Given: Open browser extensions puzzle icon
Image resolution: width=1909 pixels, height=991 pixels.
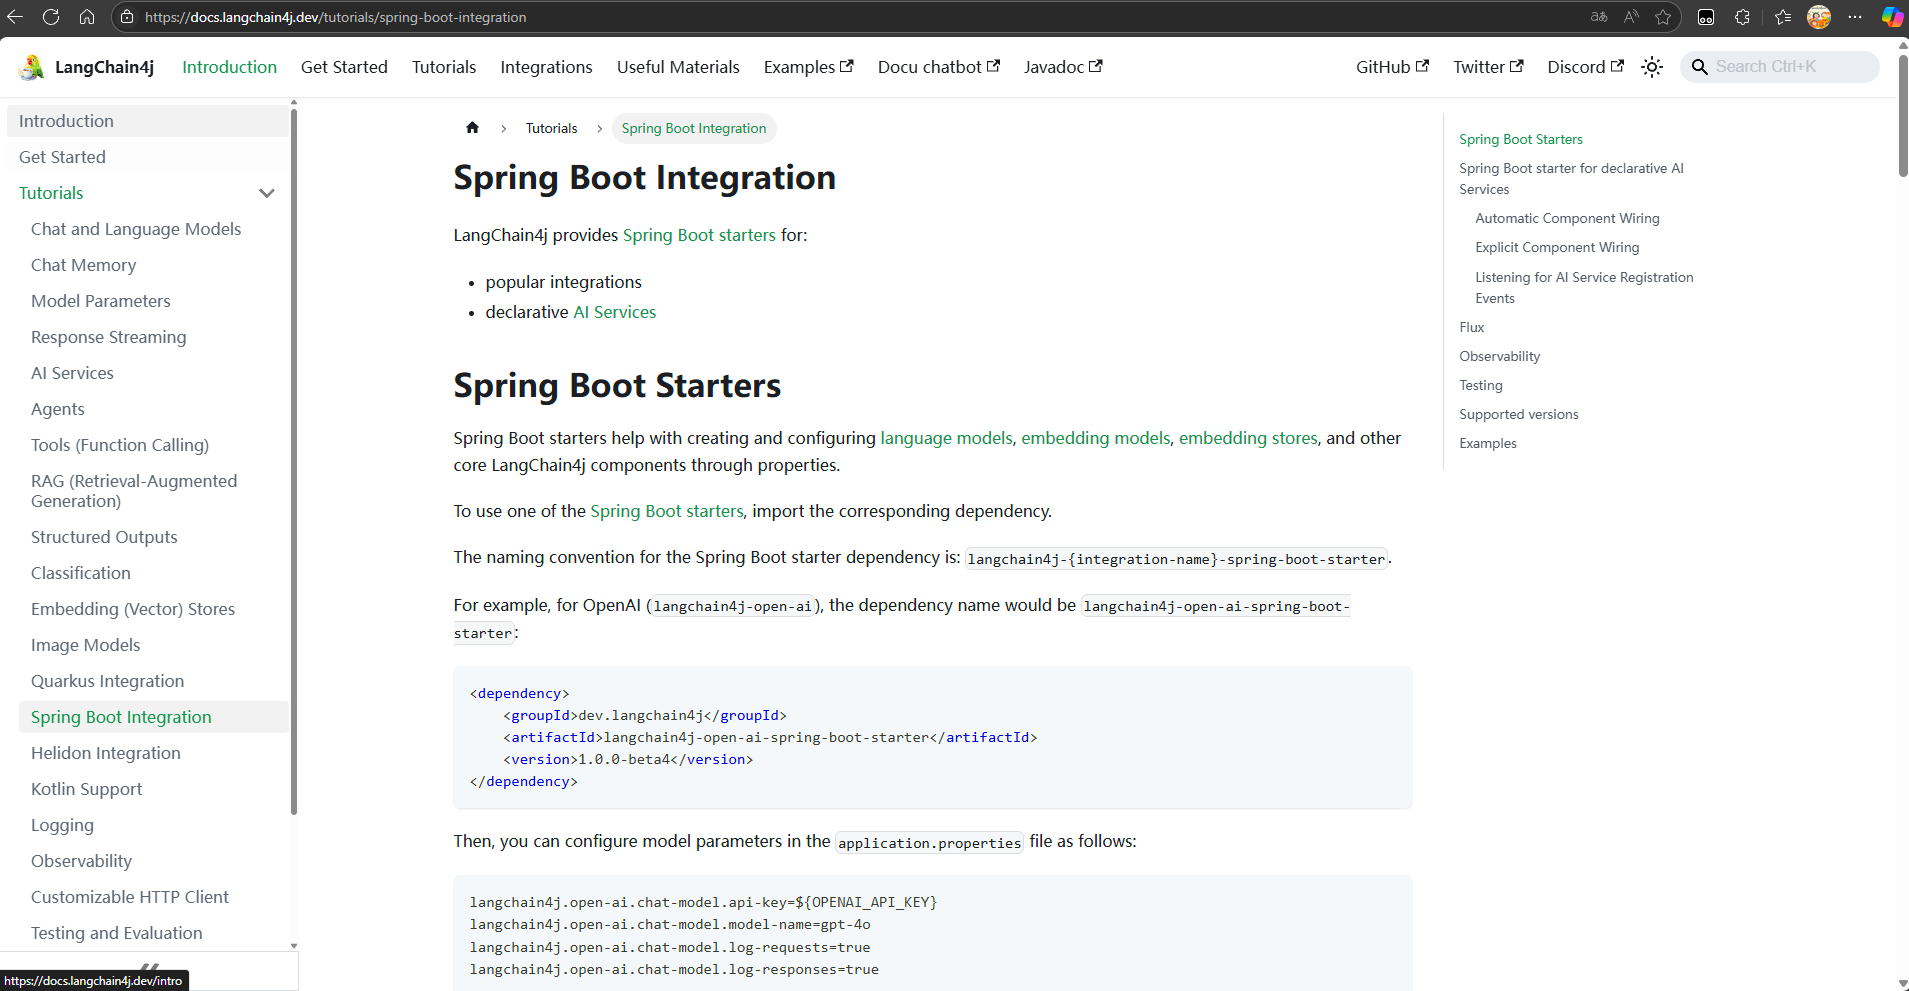Looking at the screenshot, I should click(x=1743, y=17).
